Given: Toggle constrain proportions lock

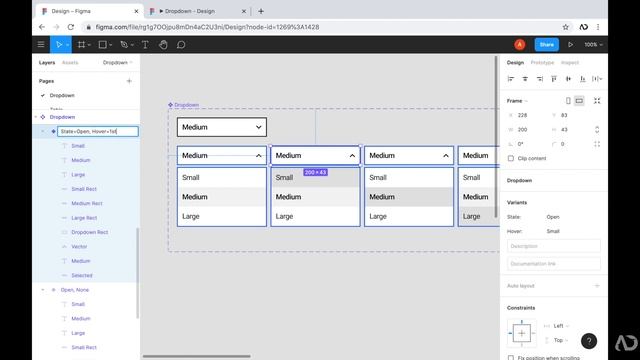Looking at the screenshot, I should (597, 130).
